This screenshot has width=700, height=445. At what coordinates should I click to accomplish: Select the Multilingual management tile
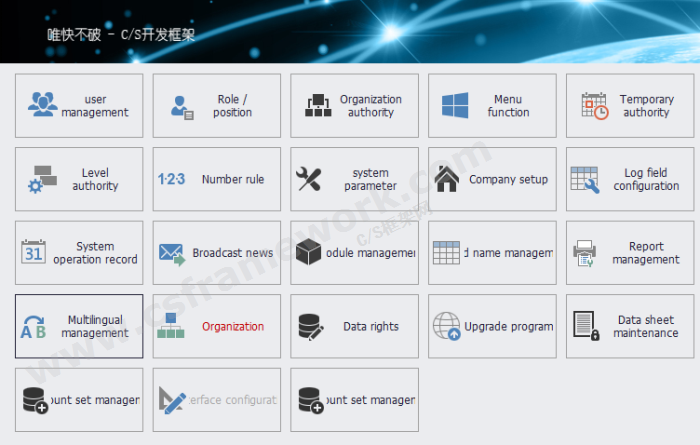(x=79, y=326)
